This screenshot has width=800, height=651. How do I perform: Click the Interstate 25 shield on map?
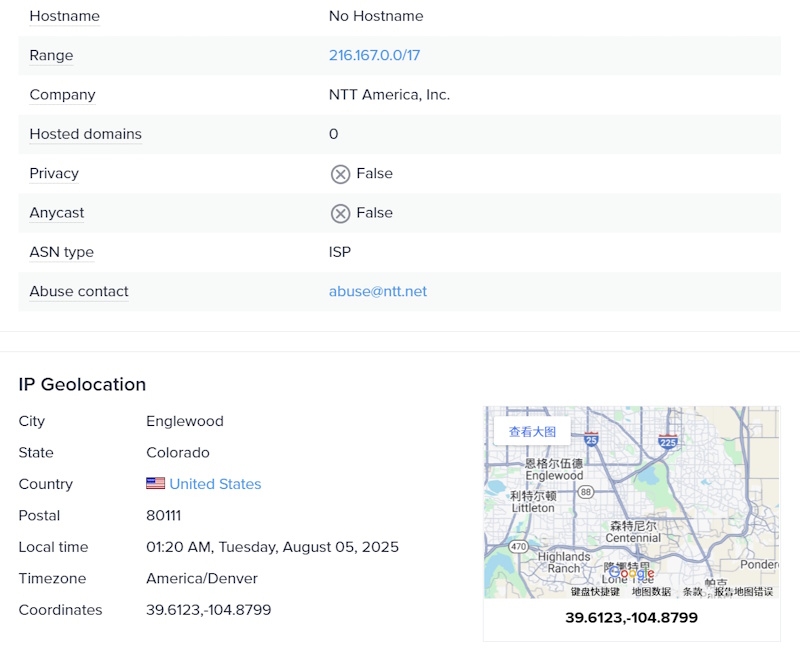pos(592,438)
